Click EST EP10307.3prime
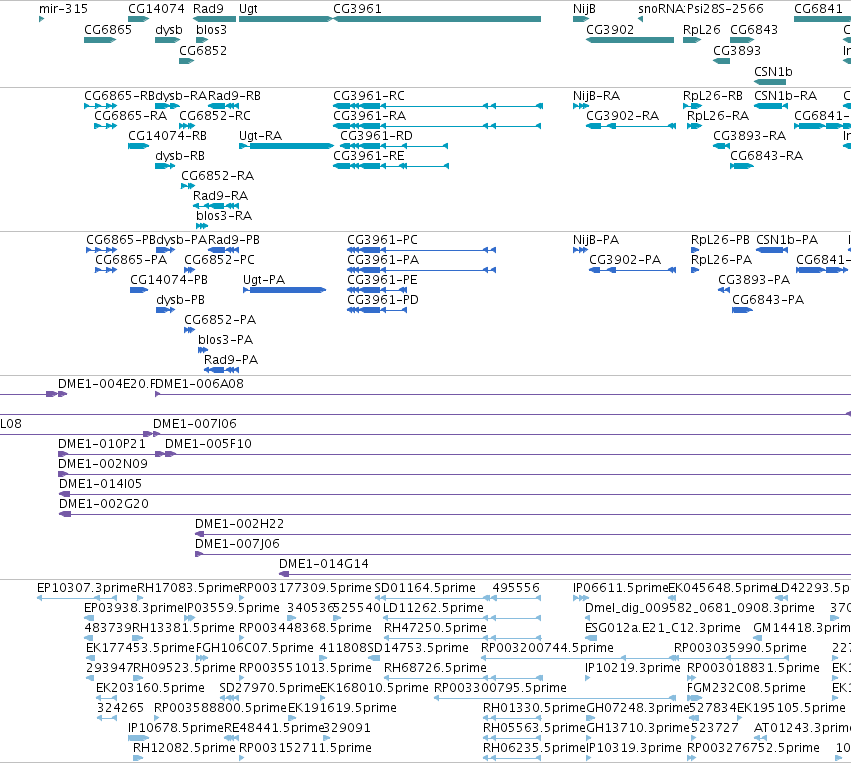Screen dimensions: 851x763 click(77, 598)
